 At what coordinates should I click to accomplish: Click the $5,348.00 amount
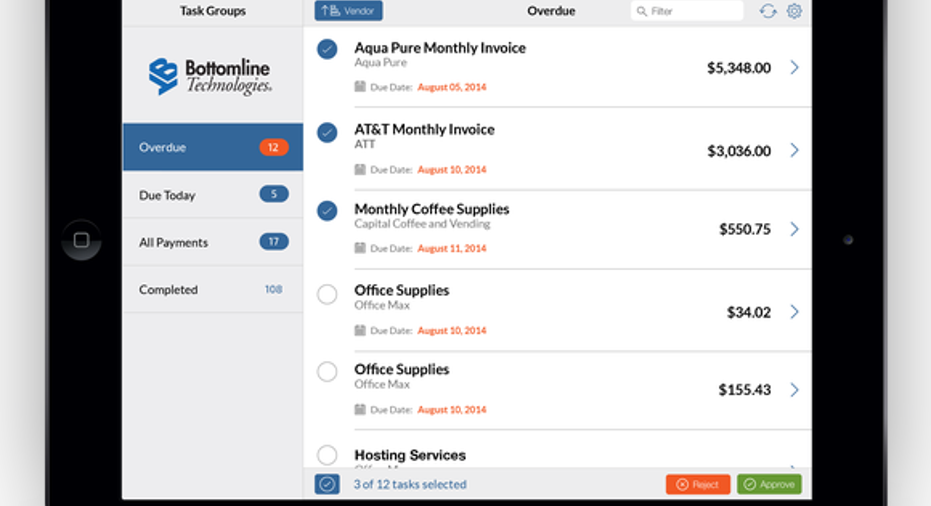[739, 68]
